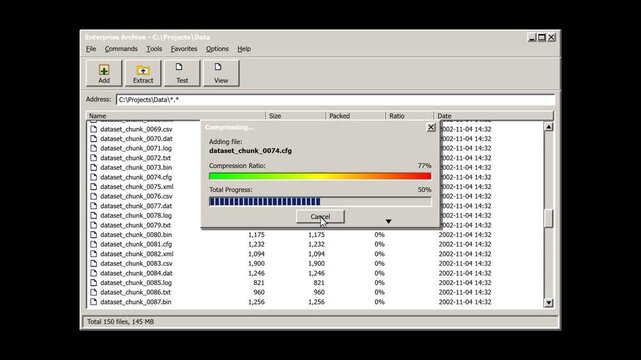Click the bold file name in Compressing dialog

[251, 151]
